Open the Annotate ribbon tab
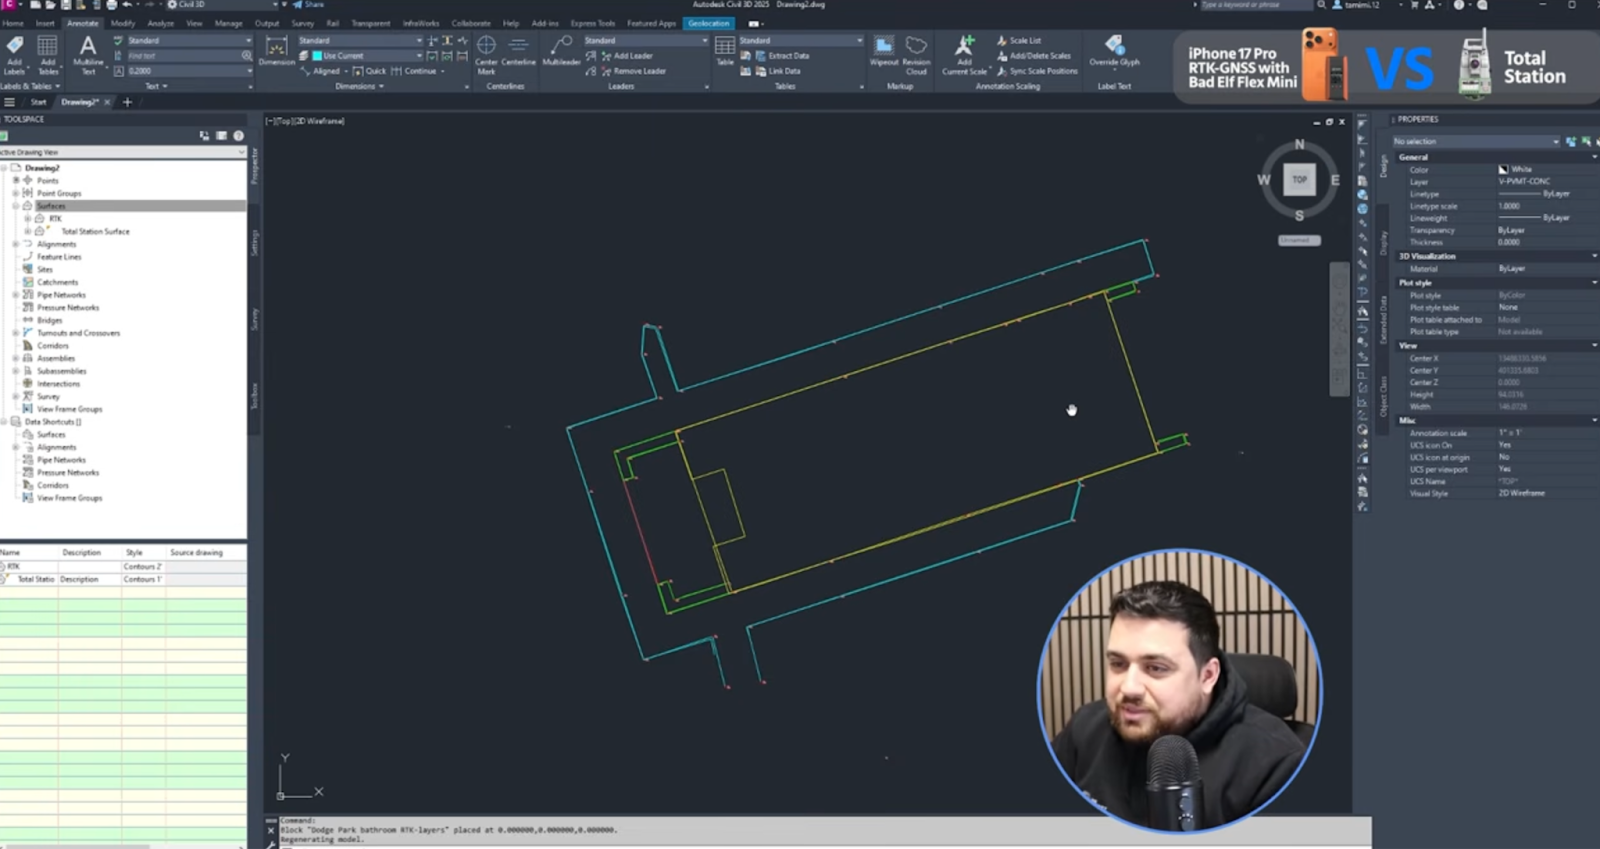Viewport: 1600px width, 849px height. (x=83, y=23)
